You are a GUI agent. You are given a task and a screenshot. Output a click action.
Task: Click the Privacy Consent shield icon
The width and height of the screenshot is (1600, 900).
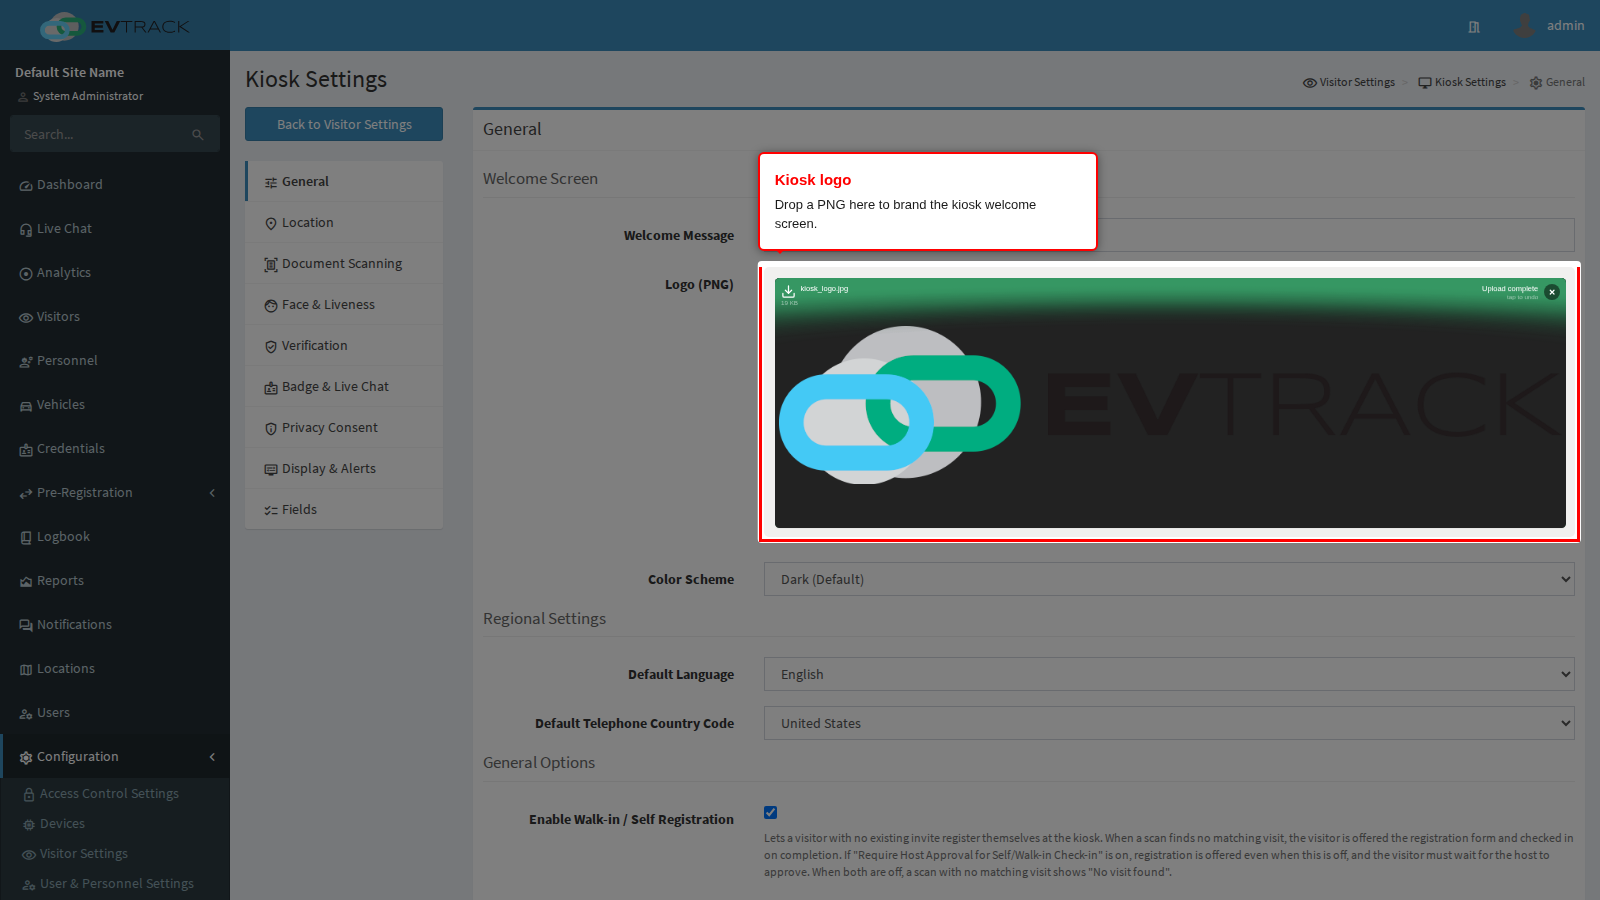pos(271,429)
